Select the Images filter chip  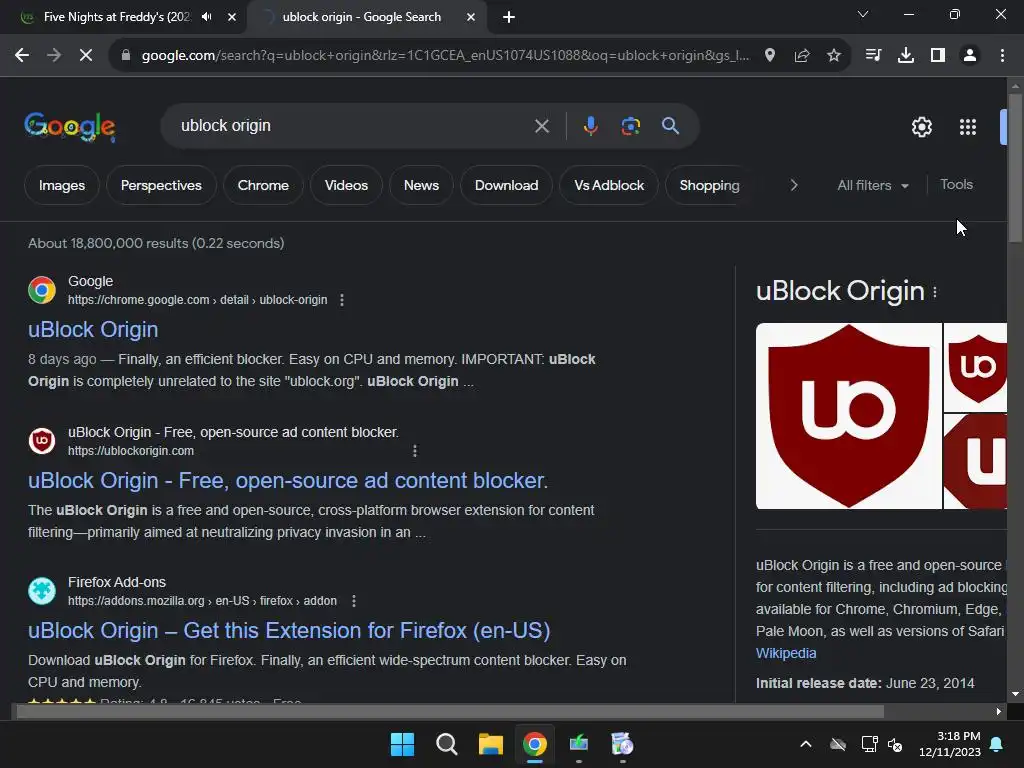pyautogui.click(x=62, y=185)
